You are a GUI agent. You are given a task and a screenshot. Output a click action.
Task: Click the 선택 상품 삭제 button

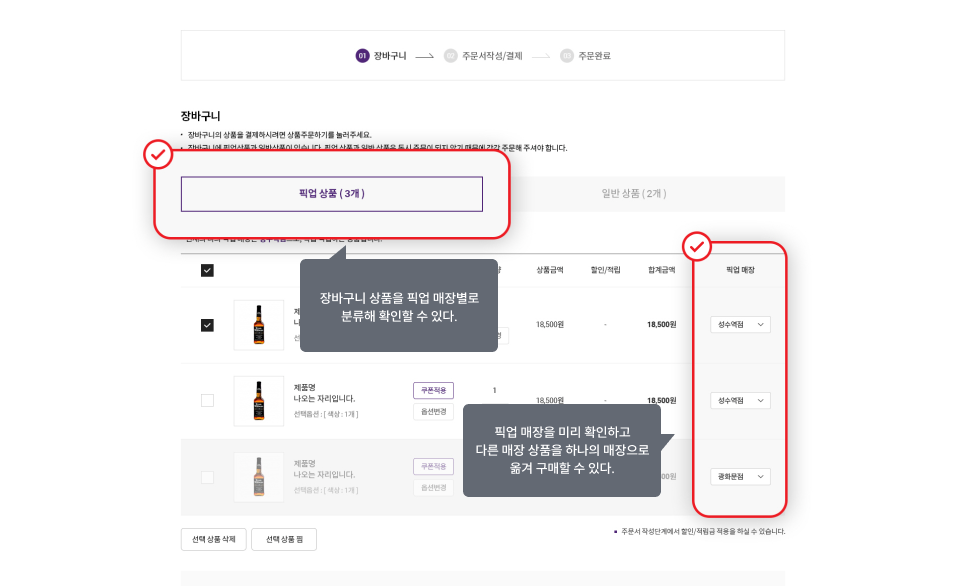click(x=214, y=539)
